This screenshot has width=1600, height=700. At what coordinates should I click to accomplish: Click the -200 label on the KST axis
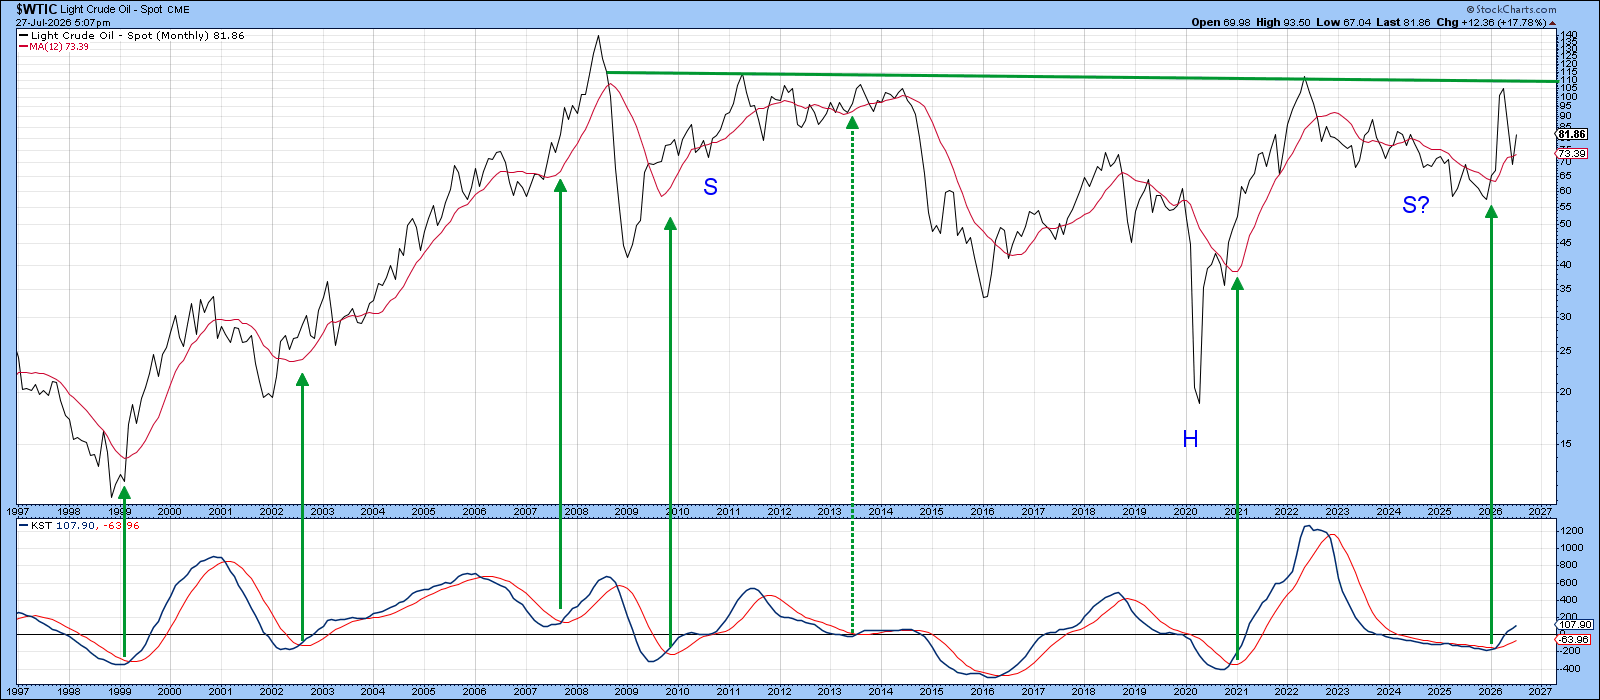[x=1571, y=652]
